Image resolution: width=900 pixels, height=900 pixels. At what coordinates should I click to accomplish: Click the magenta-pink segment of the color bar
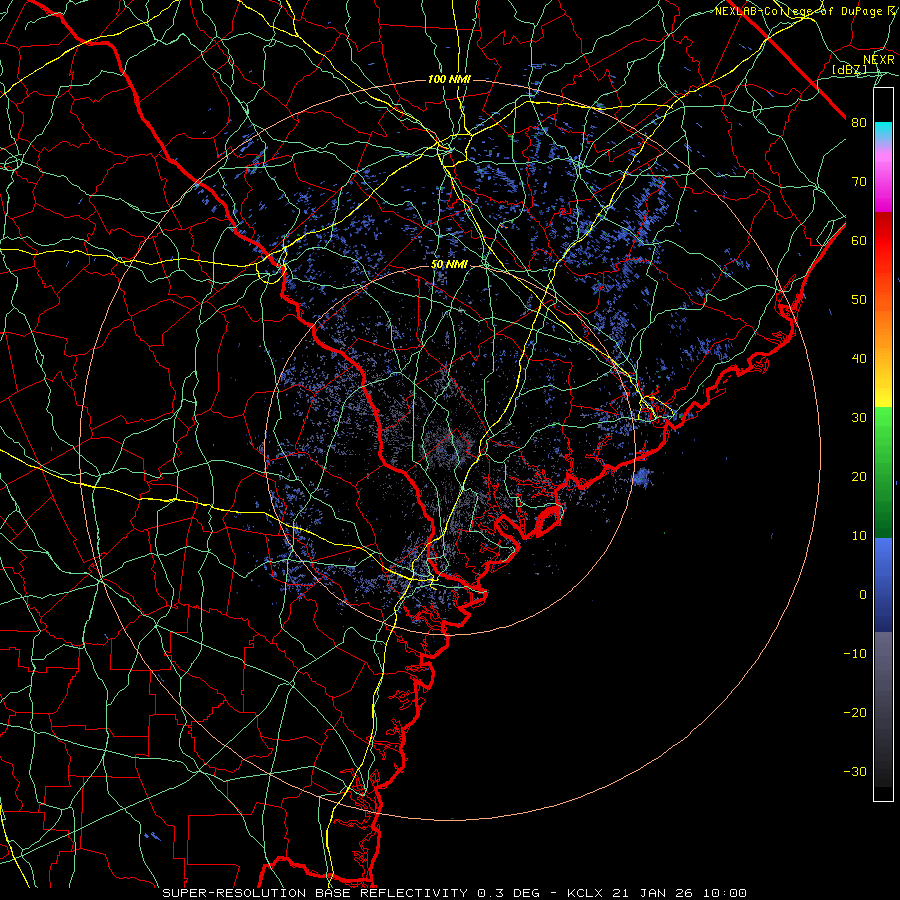pyautogui.click(x=883, y=178)
